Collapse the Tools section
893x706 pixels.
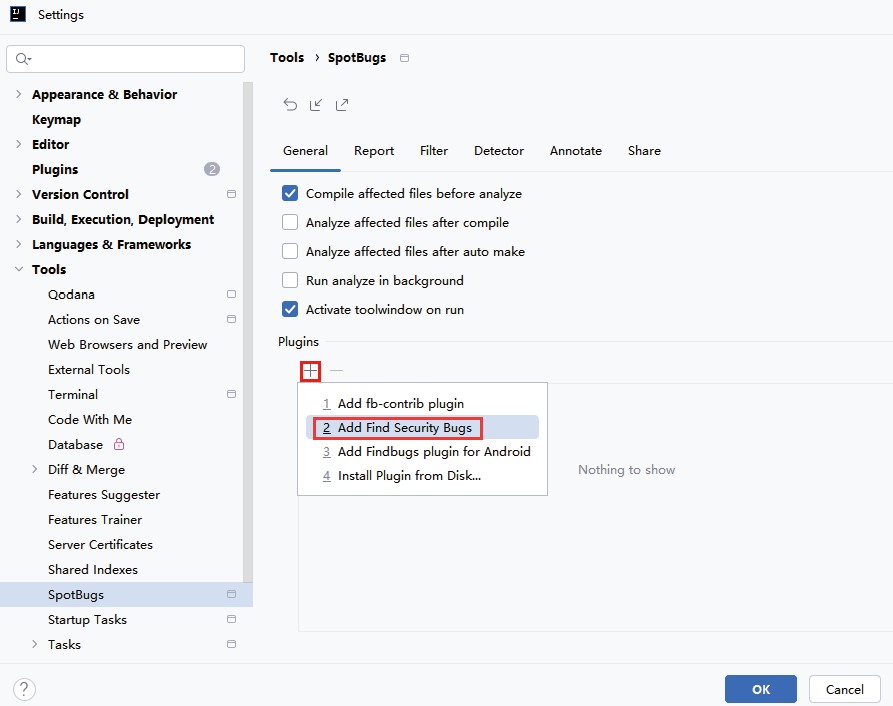19,269
